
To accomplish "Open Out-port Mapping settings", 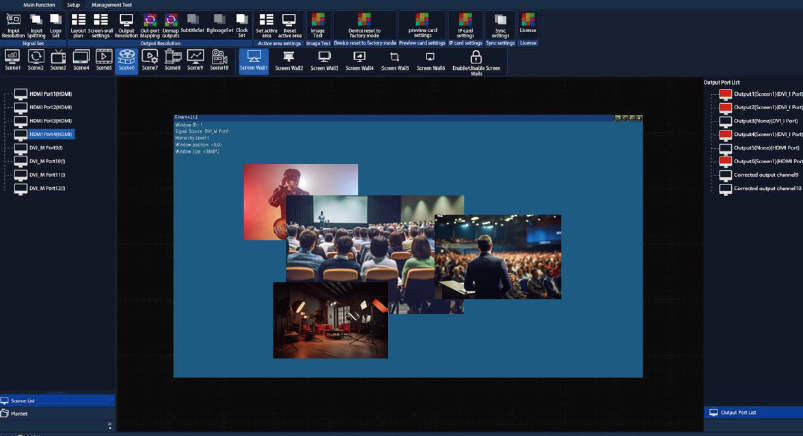I will pyautogui.click(x=150, y=23).
